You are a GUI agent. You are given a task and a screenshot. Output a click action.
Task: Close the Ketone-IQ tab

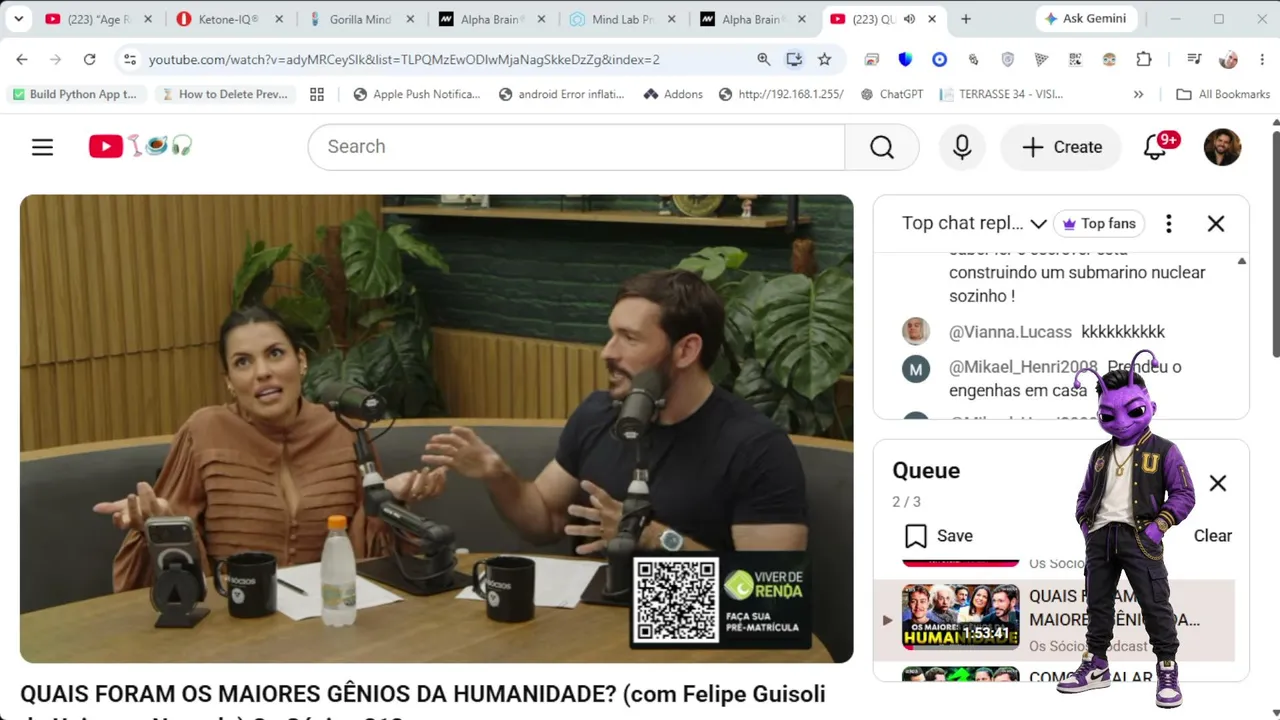[x=278, y=19]
